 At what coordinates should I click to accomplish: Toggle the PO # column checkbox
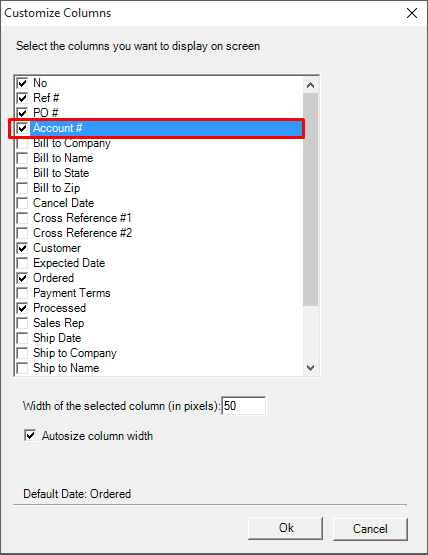[x=22, y=113]
